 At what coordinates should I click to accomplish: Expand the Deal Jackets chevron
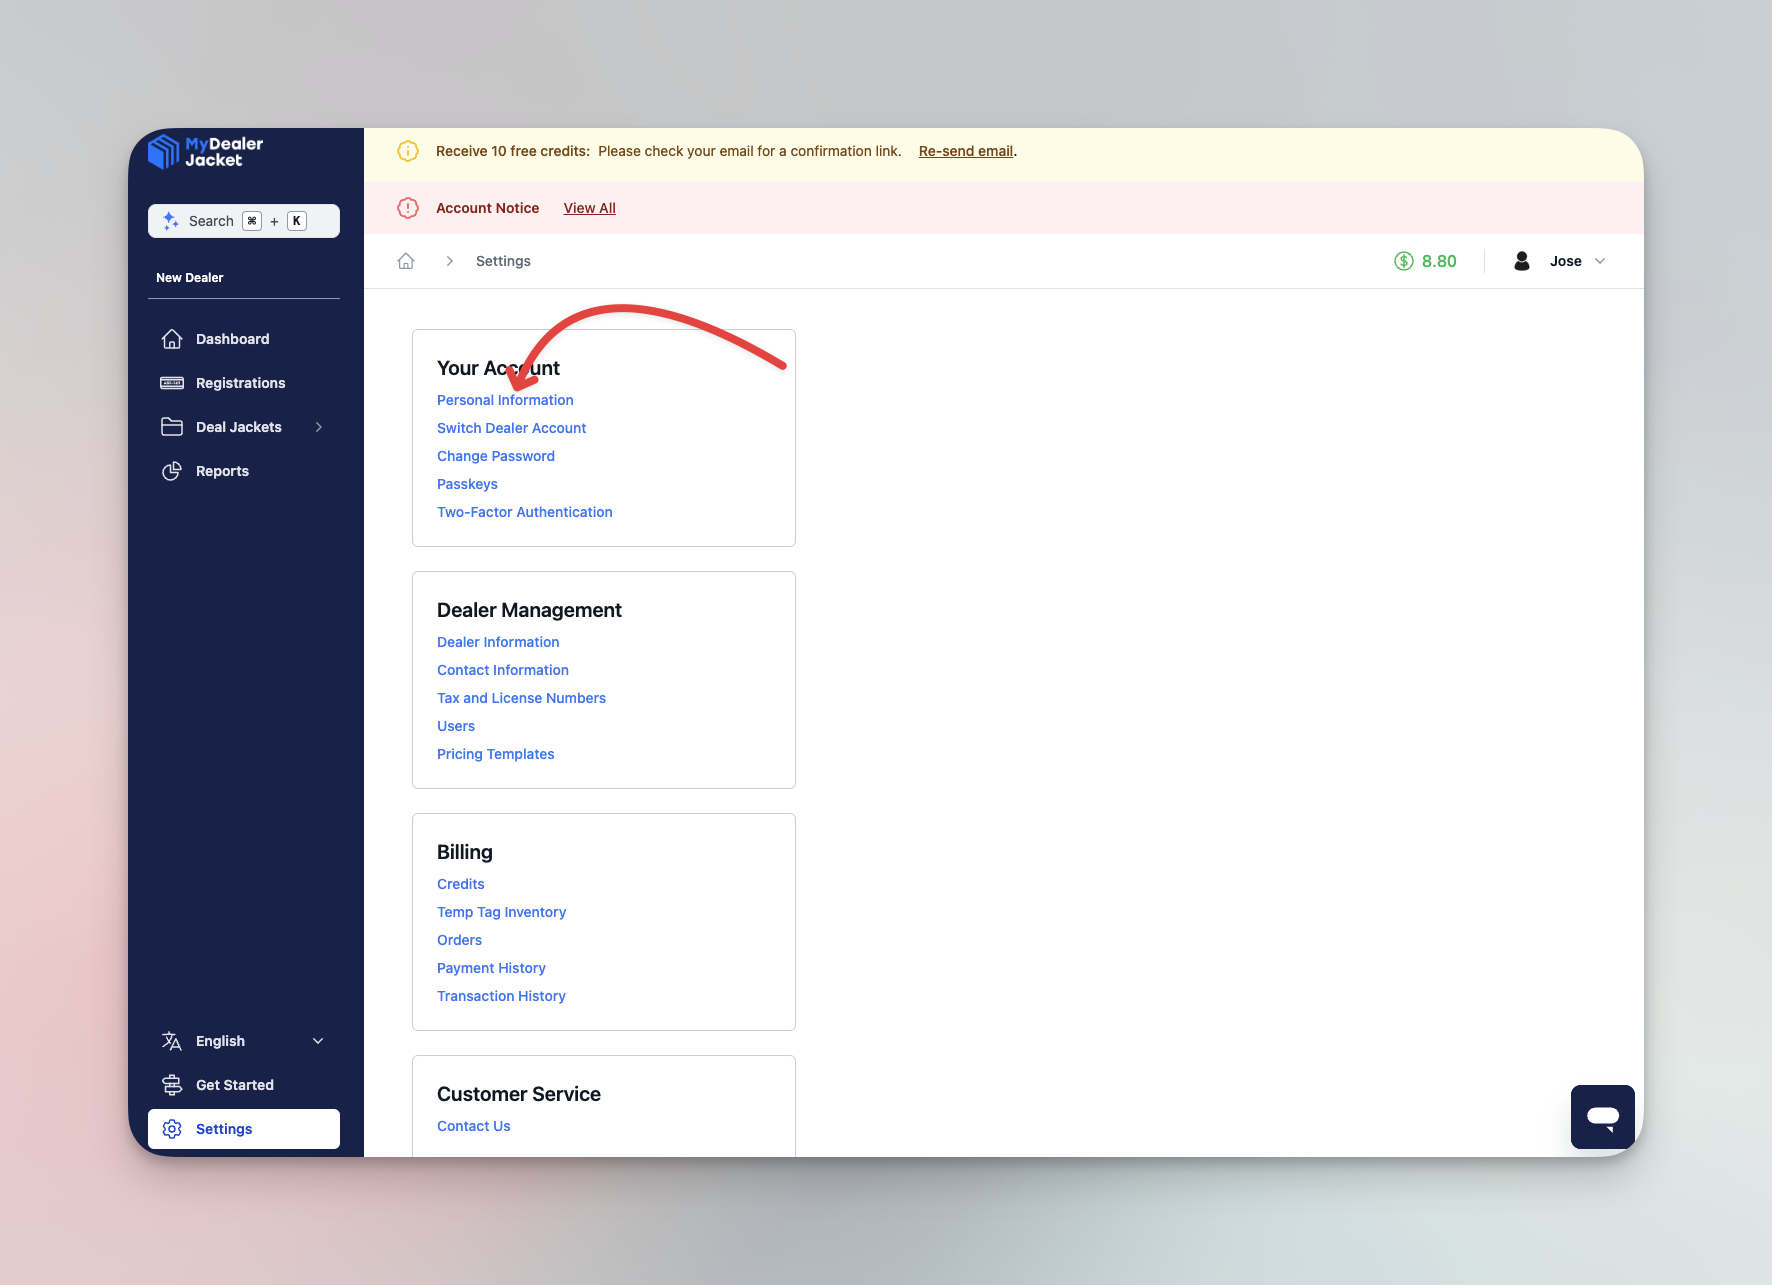pyautogui.click(x=318, y=426)
